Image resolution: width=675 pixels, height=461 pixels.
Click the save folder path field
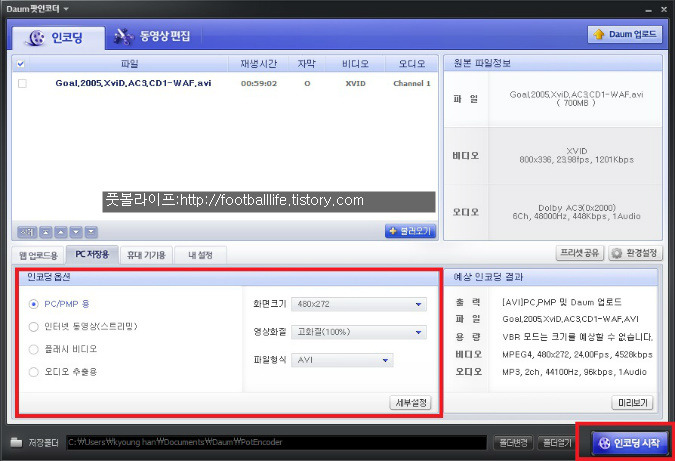(x=276, y=442)
